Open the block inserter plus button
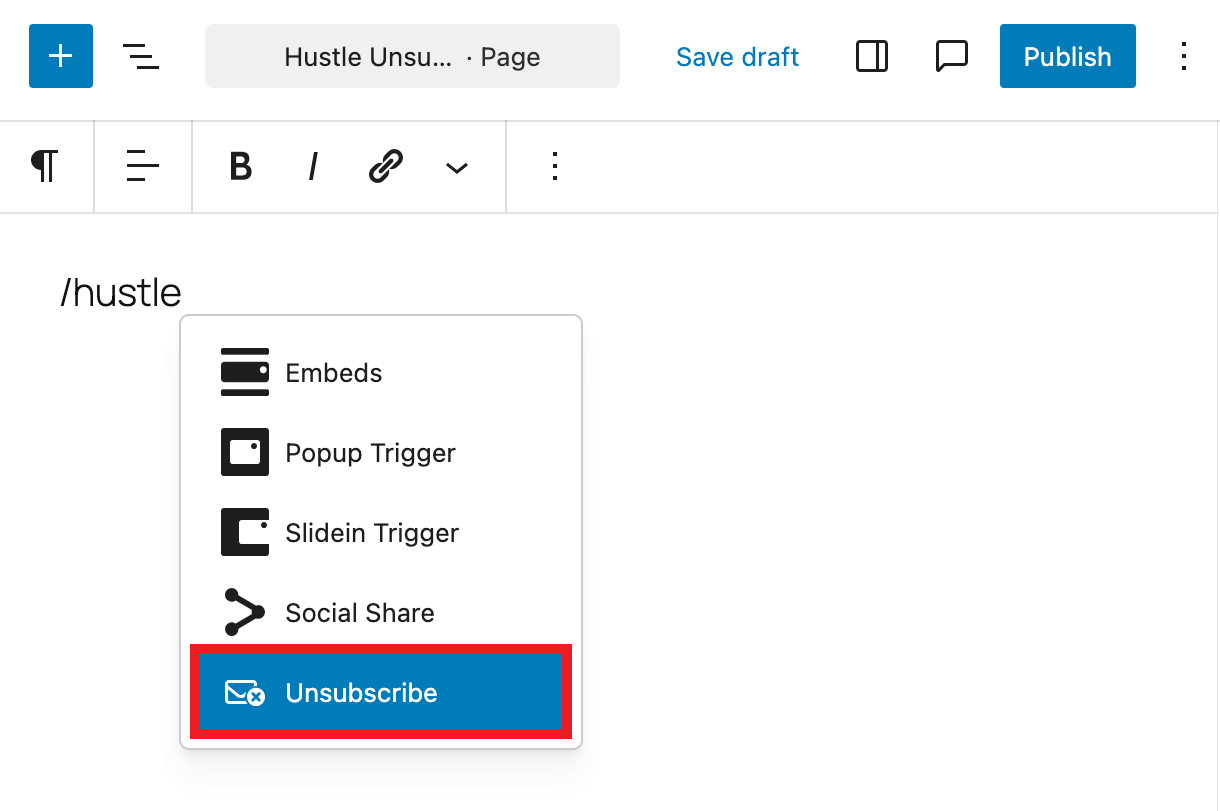Image resolution: width=1220 pixels, height=811 pixels. [61, 56]
